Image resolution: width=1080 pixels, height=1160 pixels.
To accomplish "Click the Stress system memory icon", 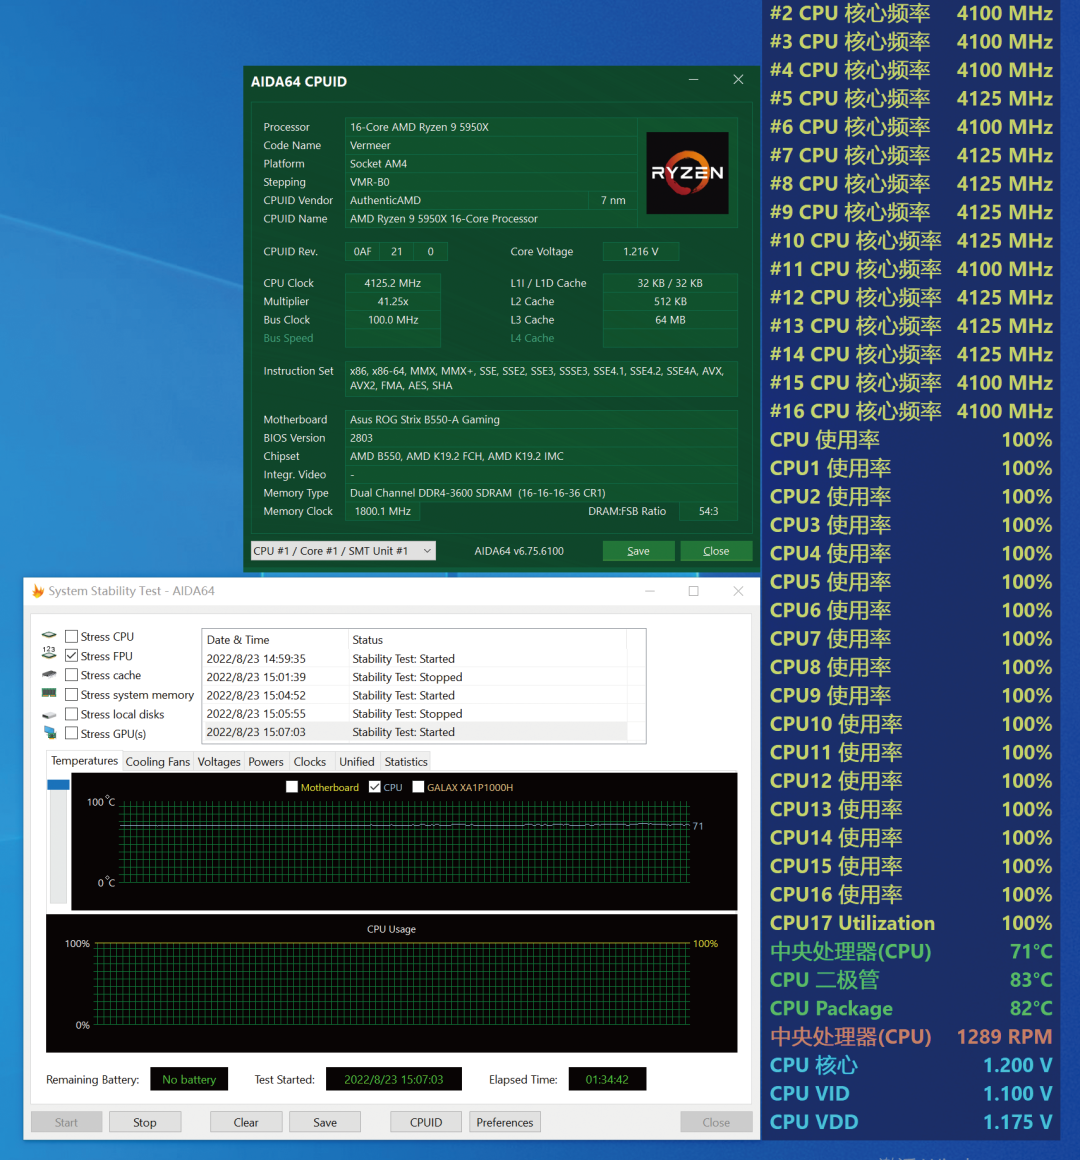I will tap(49, 694).
